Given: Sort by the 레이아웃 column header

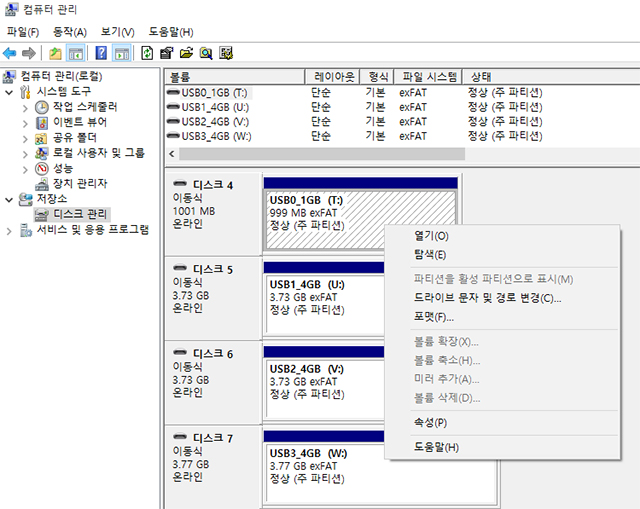Looking at the screenshot, I should (332, 76).
